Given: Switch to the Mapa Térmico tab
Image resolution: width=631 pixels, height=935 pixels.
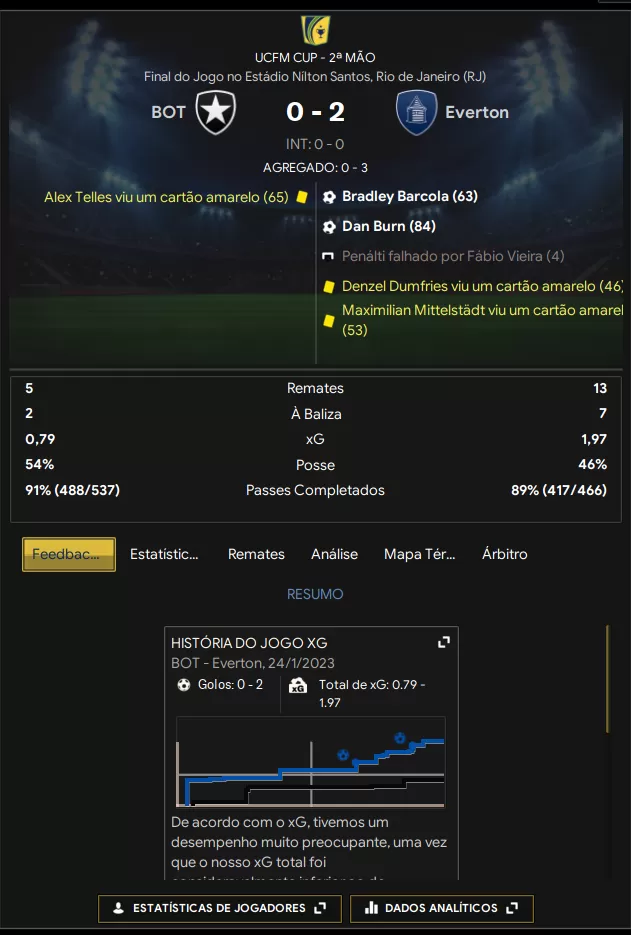Looking at the screenshot, I should tap(419, 554).
